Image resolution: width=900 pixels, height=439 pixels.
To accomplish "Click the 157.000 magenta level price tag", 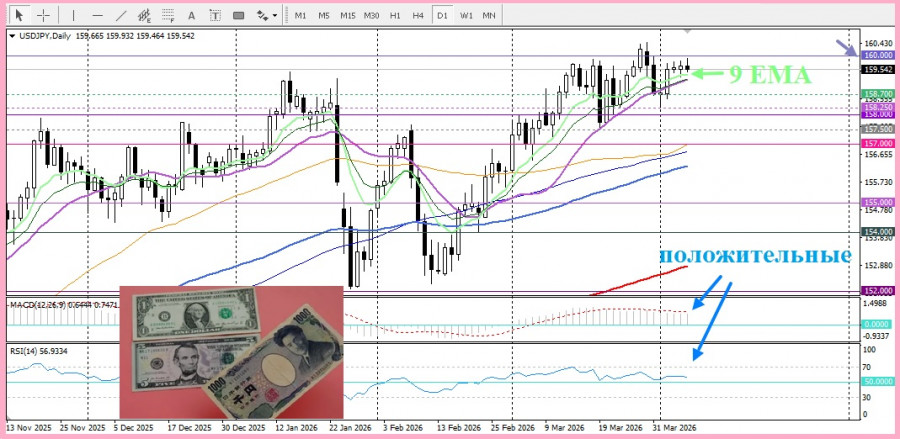I will click(x=877, y=143).
